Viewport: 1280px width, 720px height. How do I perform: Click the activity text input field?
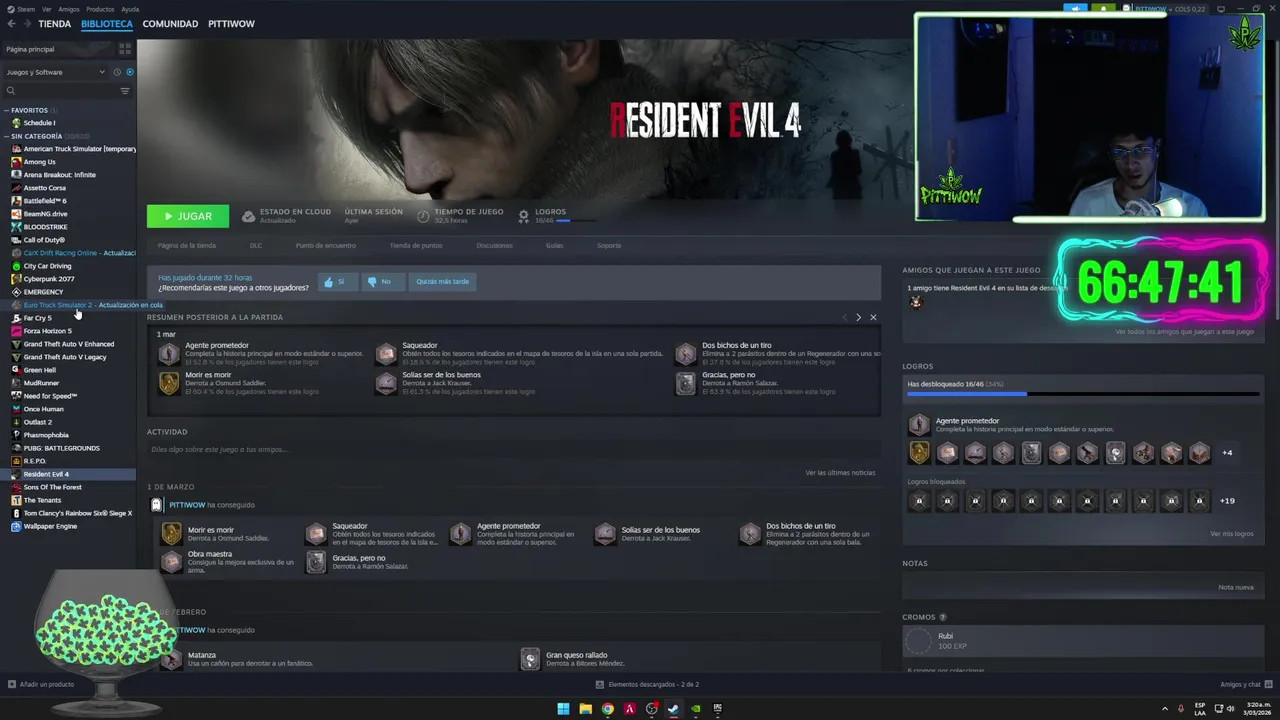(x=514, y=450)
